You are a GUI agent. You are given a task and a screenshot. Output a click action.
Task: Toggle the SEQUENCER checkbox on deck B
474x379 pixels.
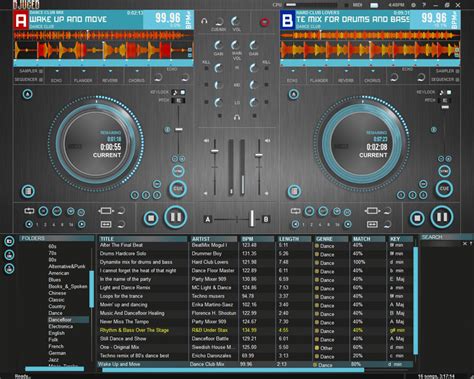pyautogui.click(x=458, y=80)
